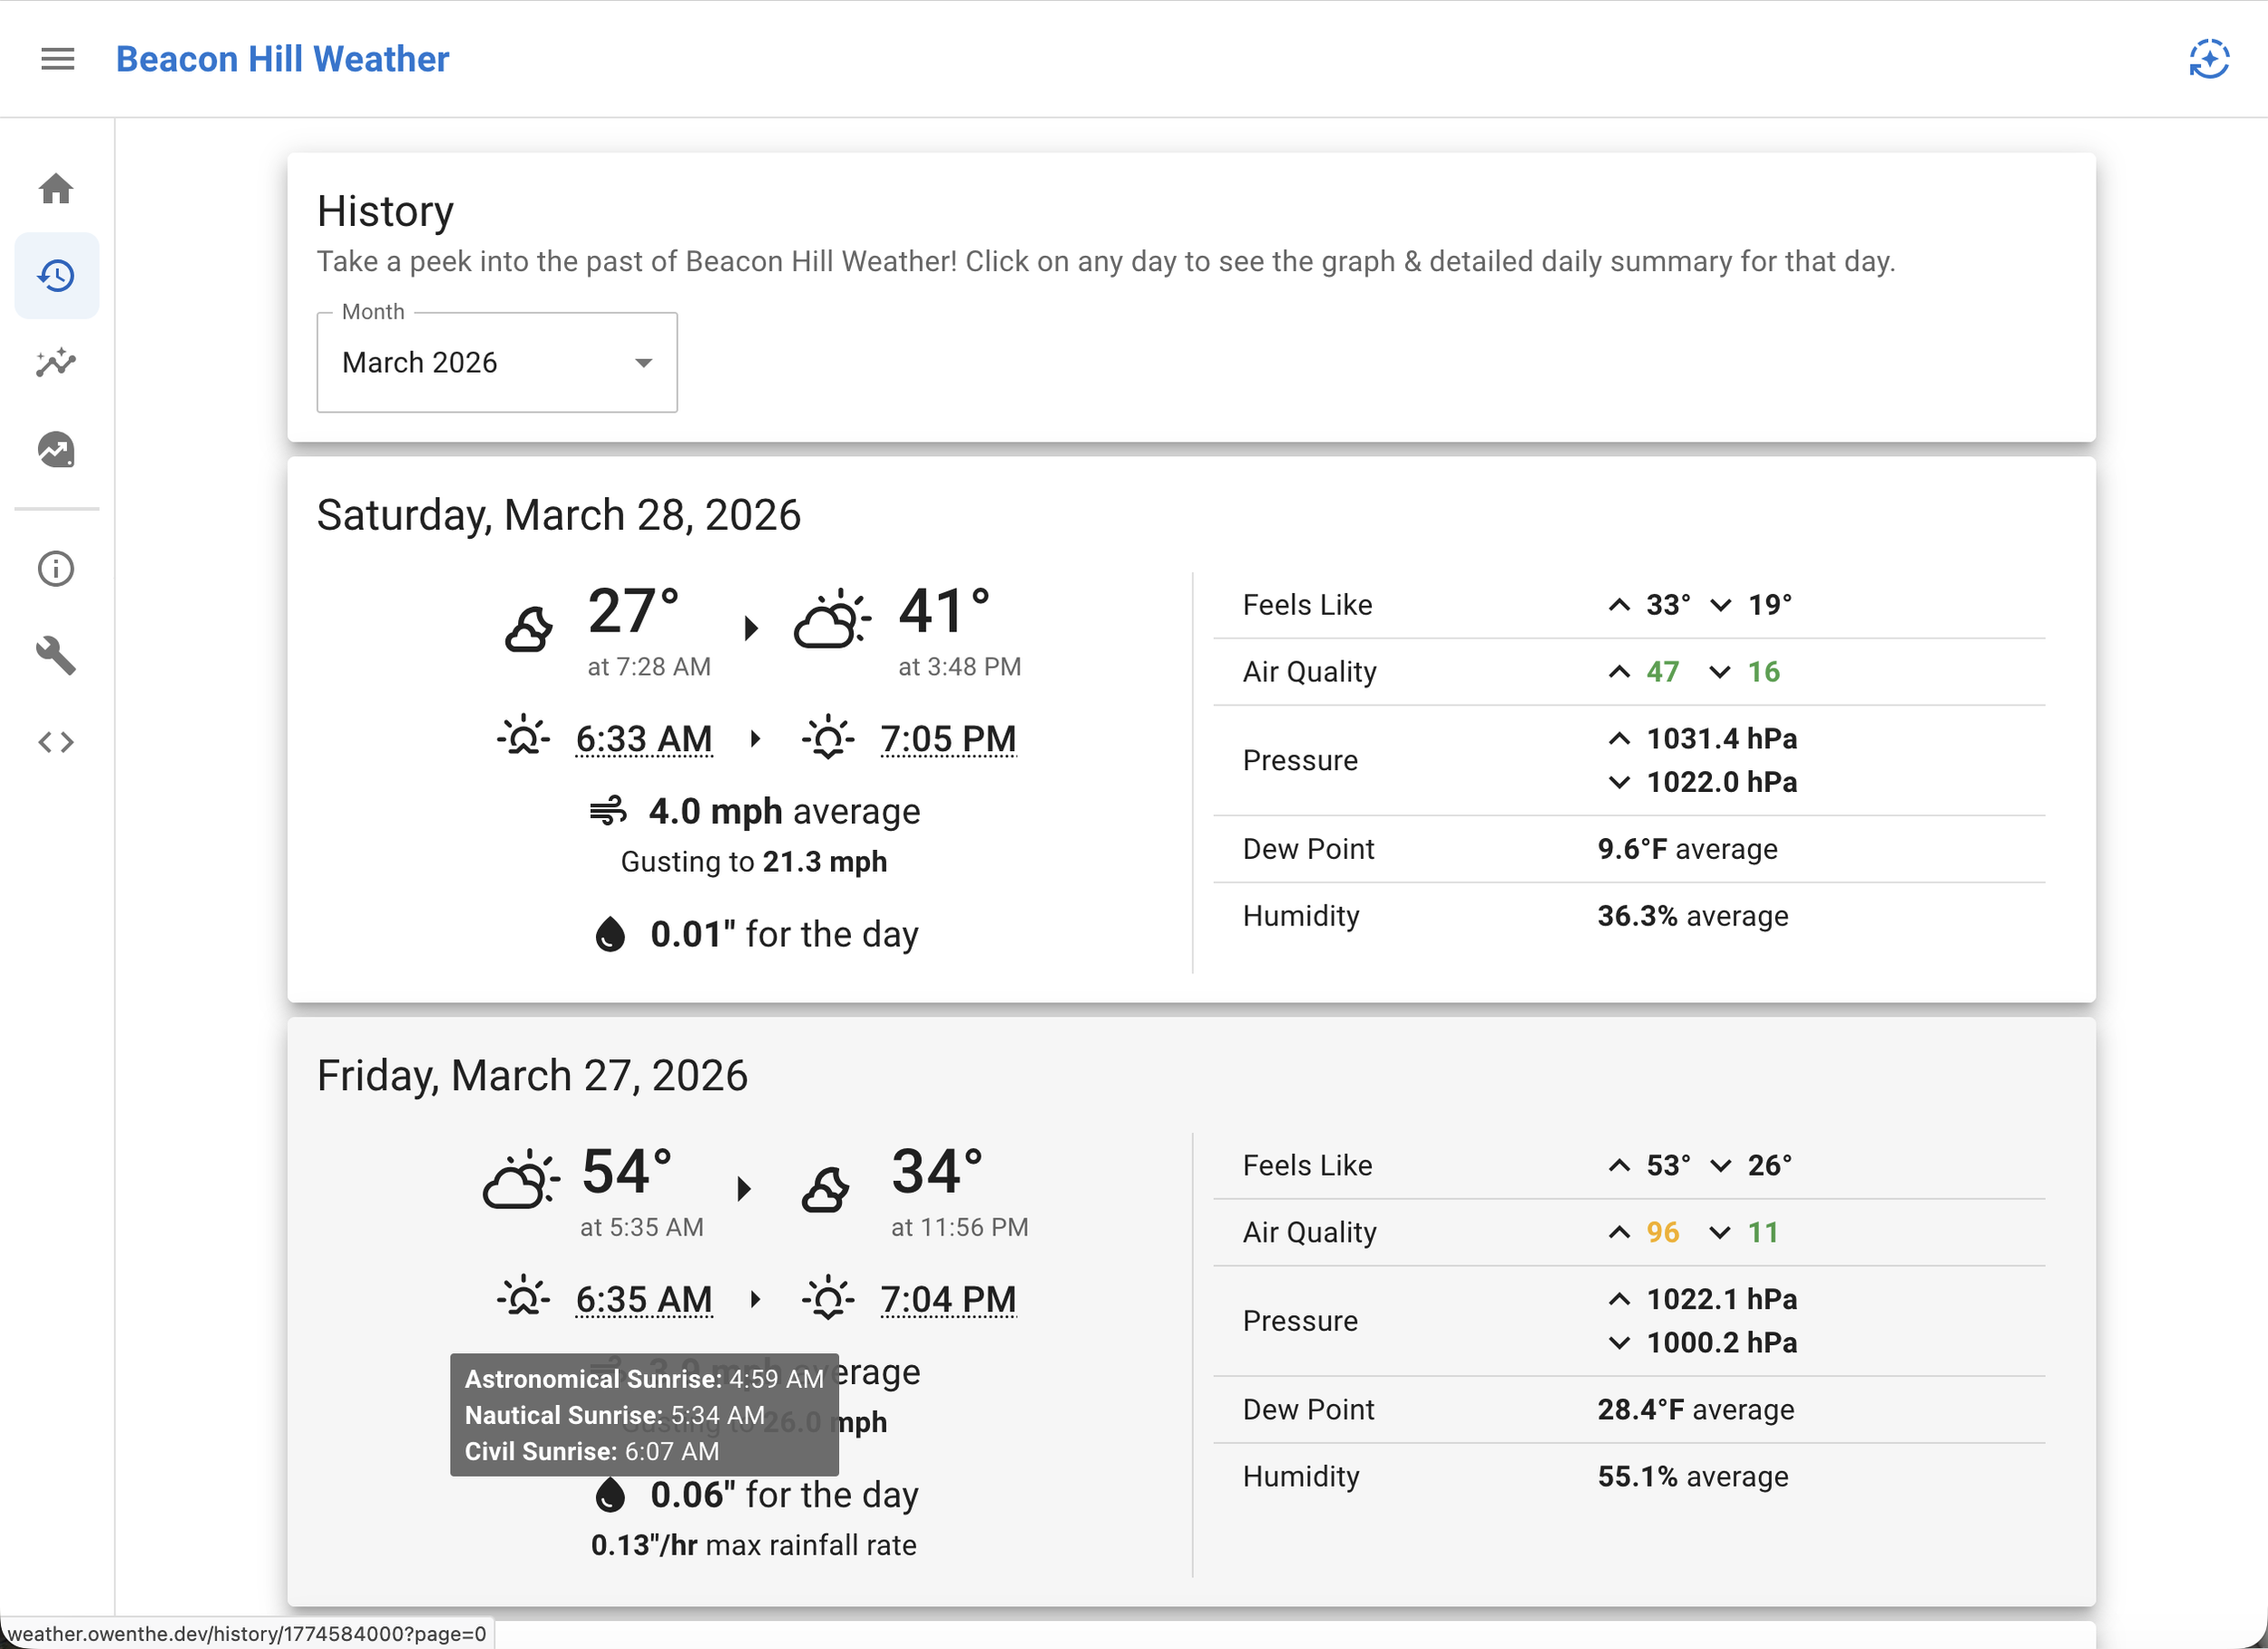Click the Civil Sunrise tooltip popup

[645, 1415]
